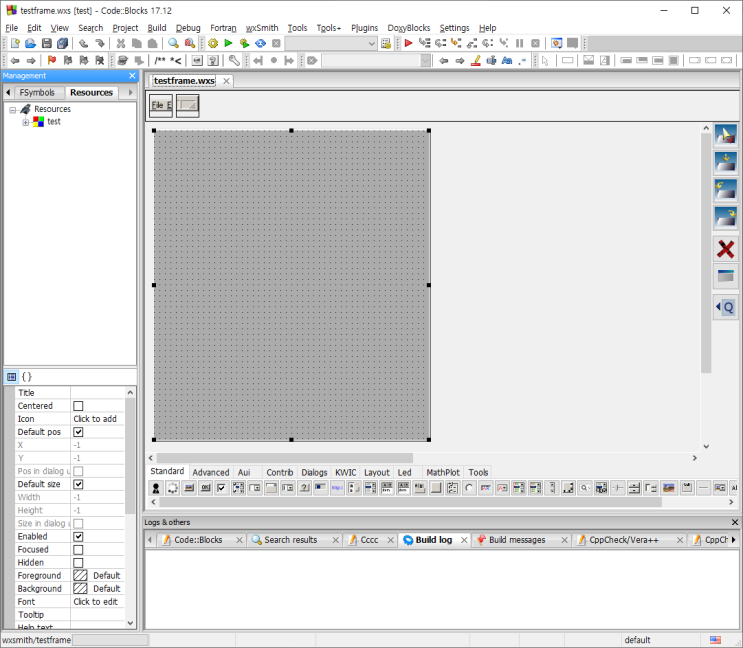Viewport: 743px width, 648px height.
Task: Open the Build menu
Action: [x=156, y=28]
